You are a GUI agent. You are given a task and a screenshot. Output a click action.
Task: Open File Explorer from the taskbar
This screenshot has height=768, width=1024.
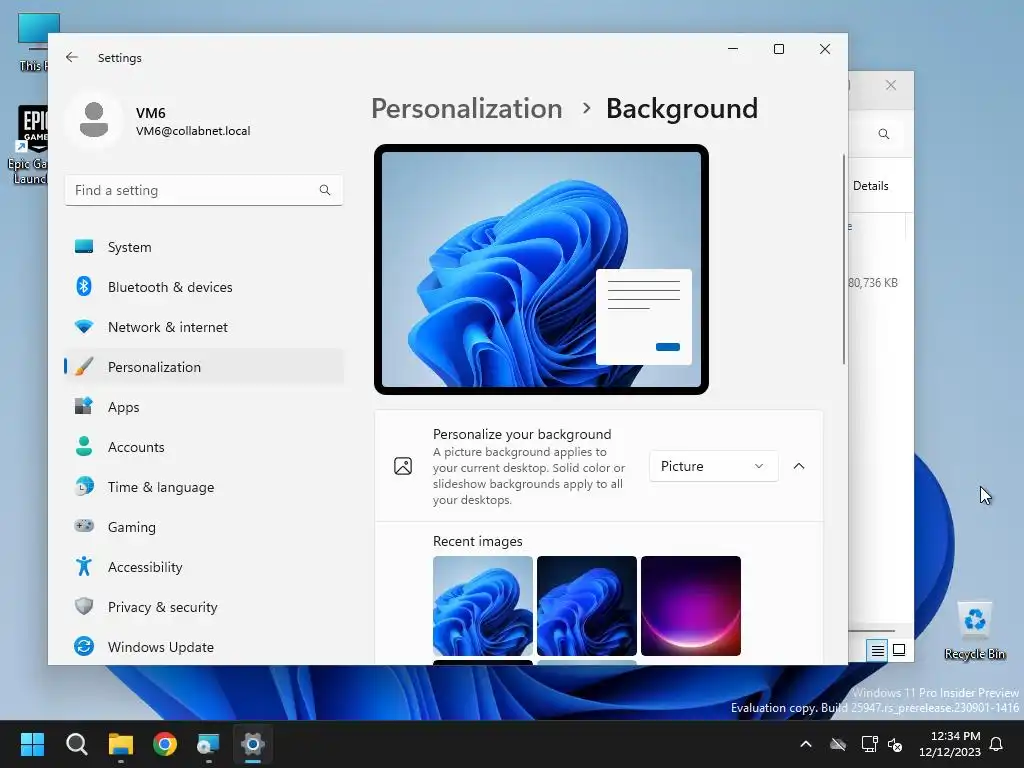click(x=121, y=744)
